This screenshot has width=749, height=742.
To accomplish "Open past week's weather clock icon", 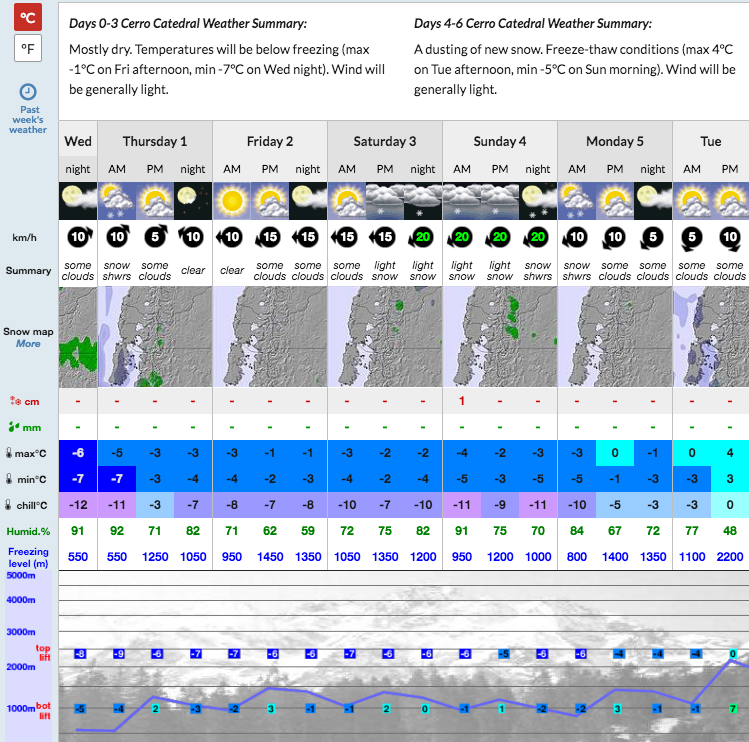I will (x=28, y=92).
